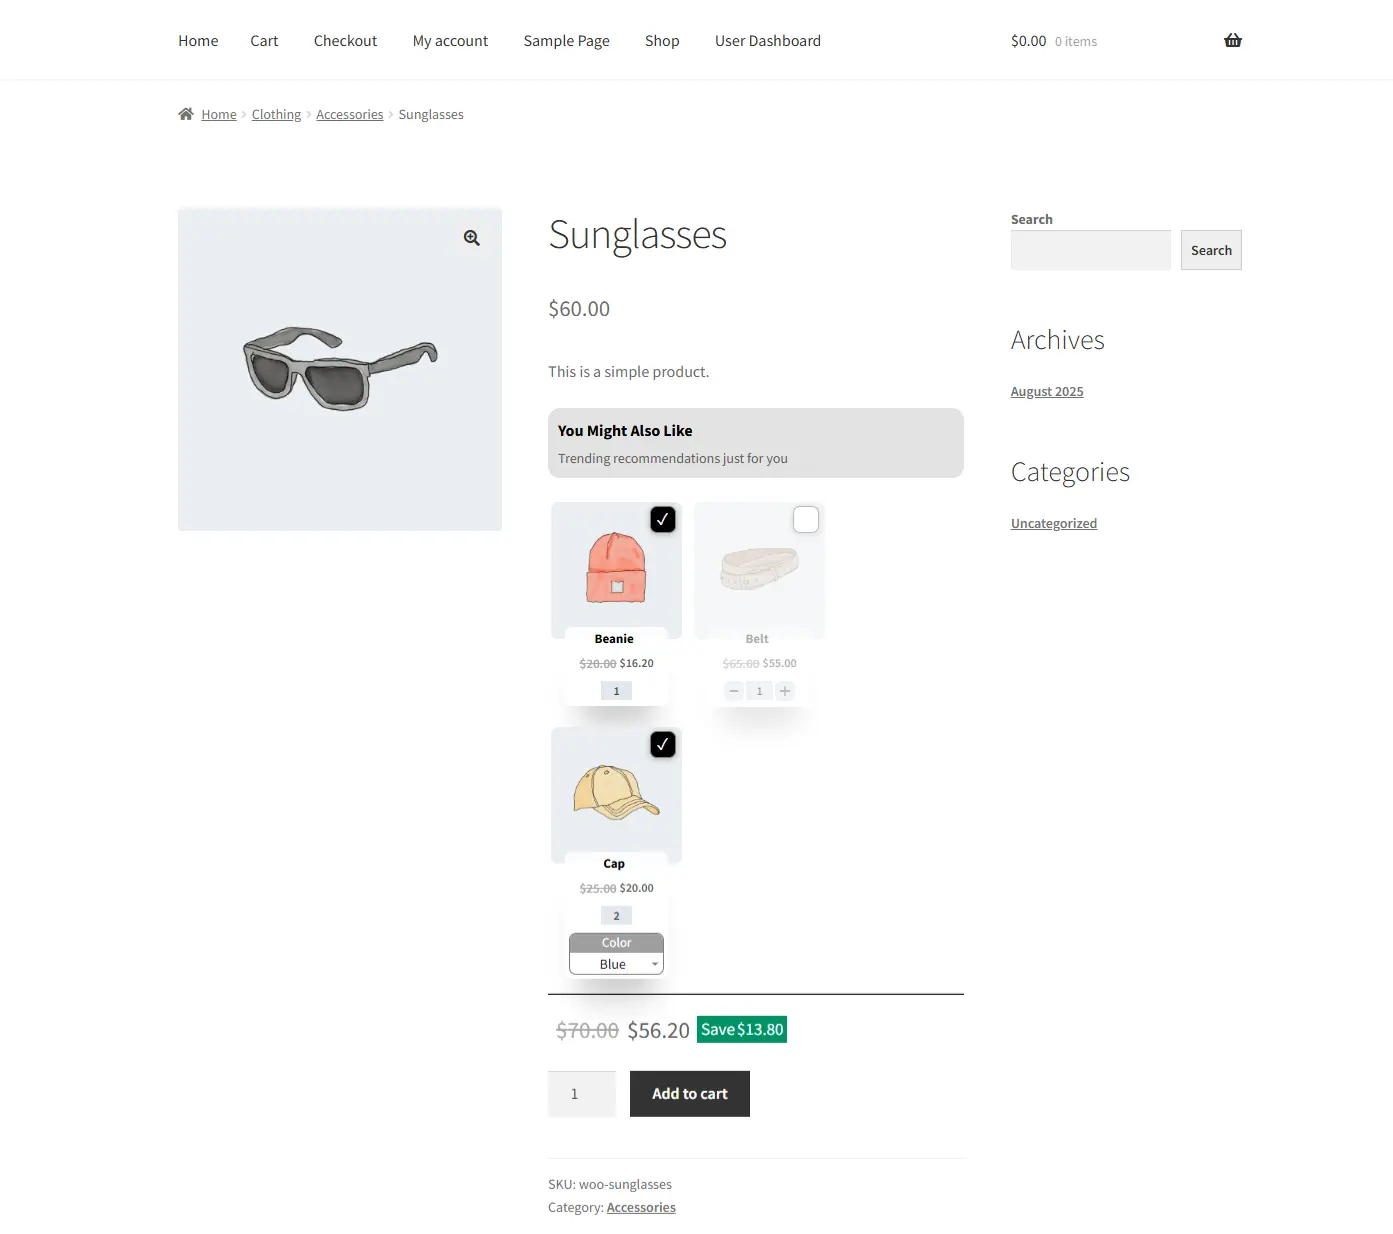Image resolution: width=1393 pixels, height=1234 pixels.
Task: Open the Checkout page from the navigation
Action: [x=345, y=40]
